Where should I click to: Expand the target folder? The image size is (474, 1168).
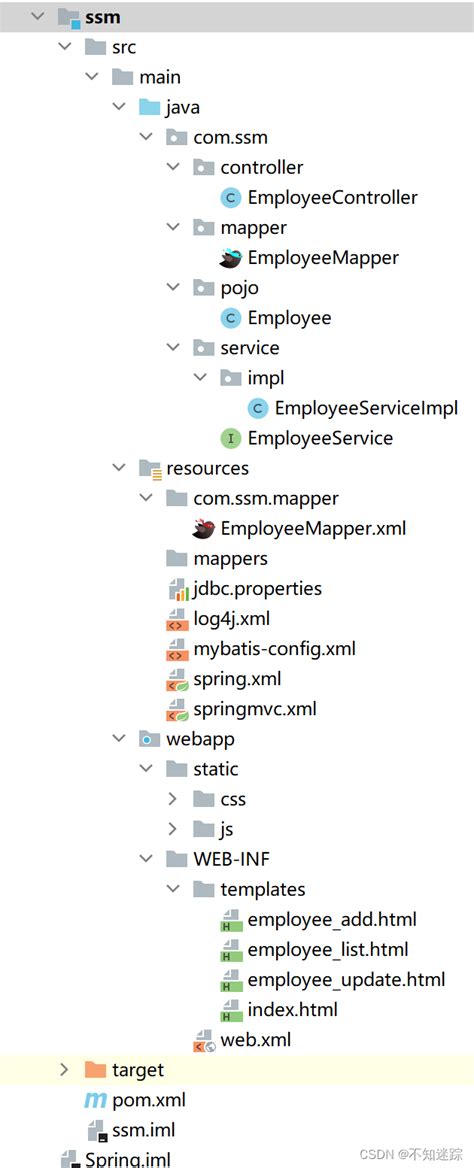(64, 1070)
